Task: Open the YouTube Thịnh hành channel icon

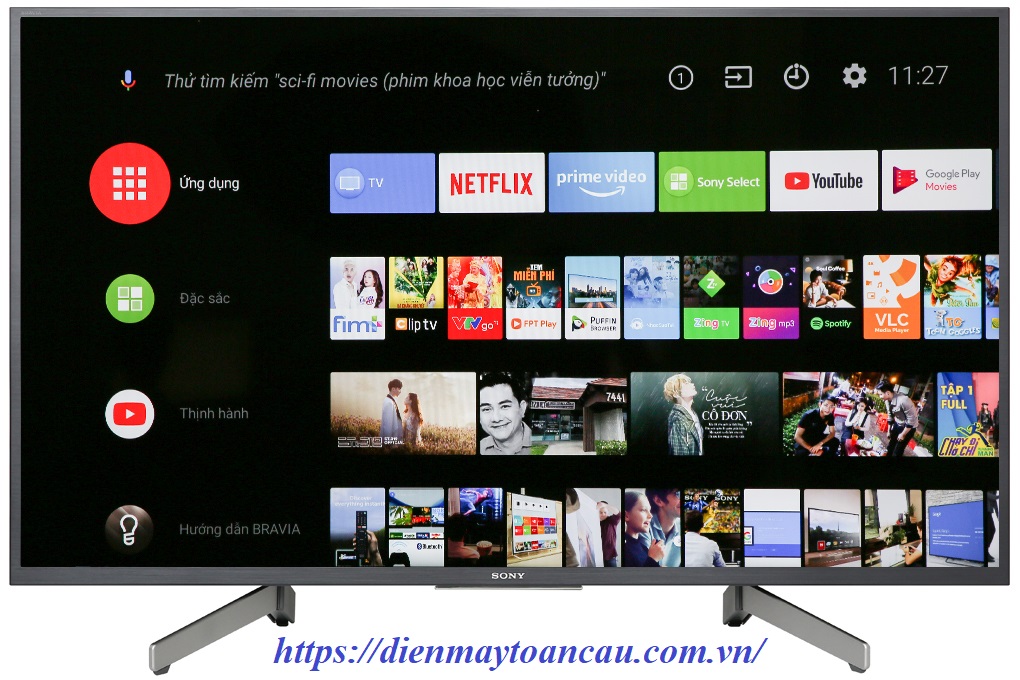Action: click(x=129, y=414)
